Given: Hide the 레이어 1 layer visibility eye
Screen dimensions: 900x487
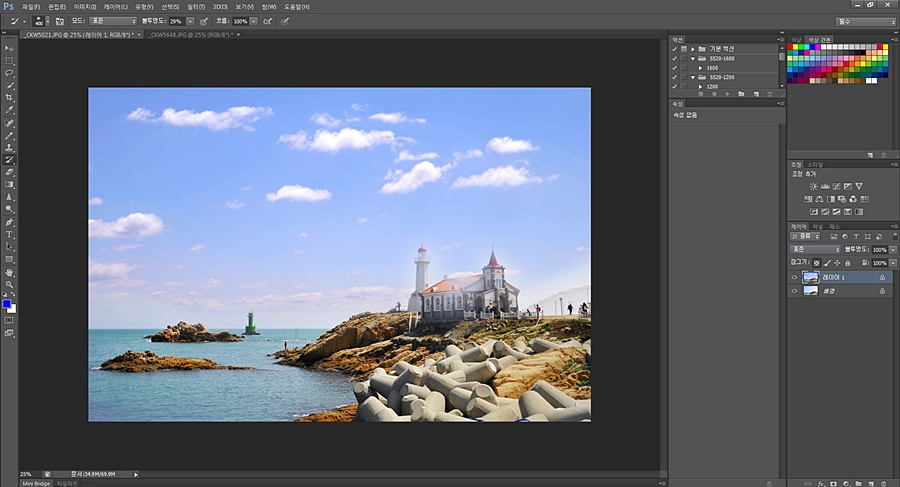Looking at the screenshot, I should [795, 277].
